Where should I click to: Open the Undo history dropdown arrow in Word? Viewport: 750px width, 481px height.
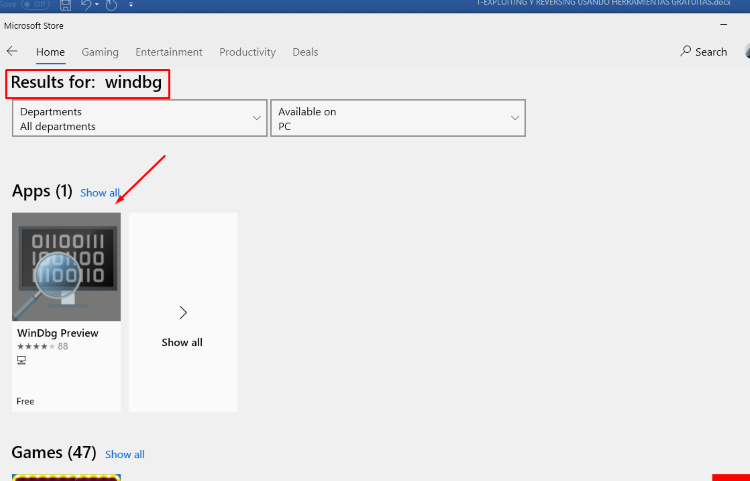pyautogui.click(x=97, y=5)
